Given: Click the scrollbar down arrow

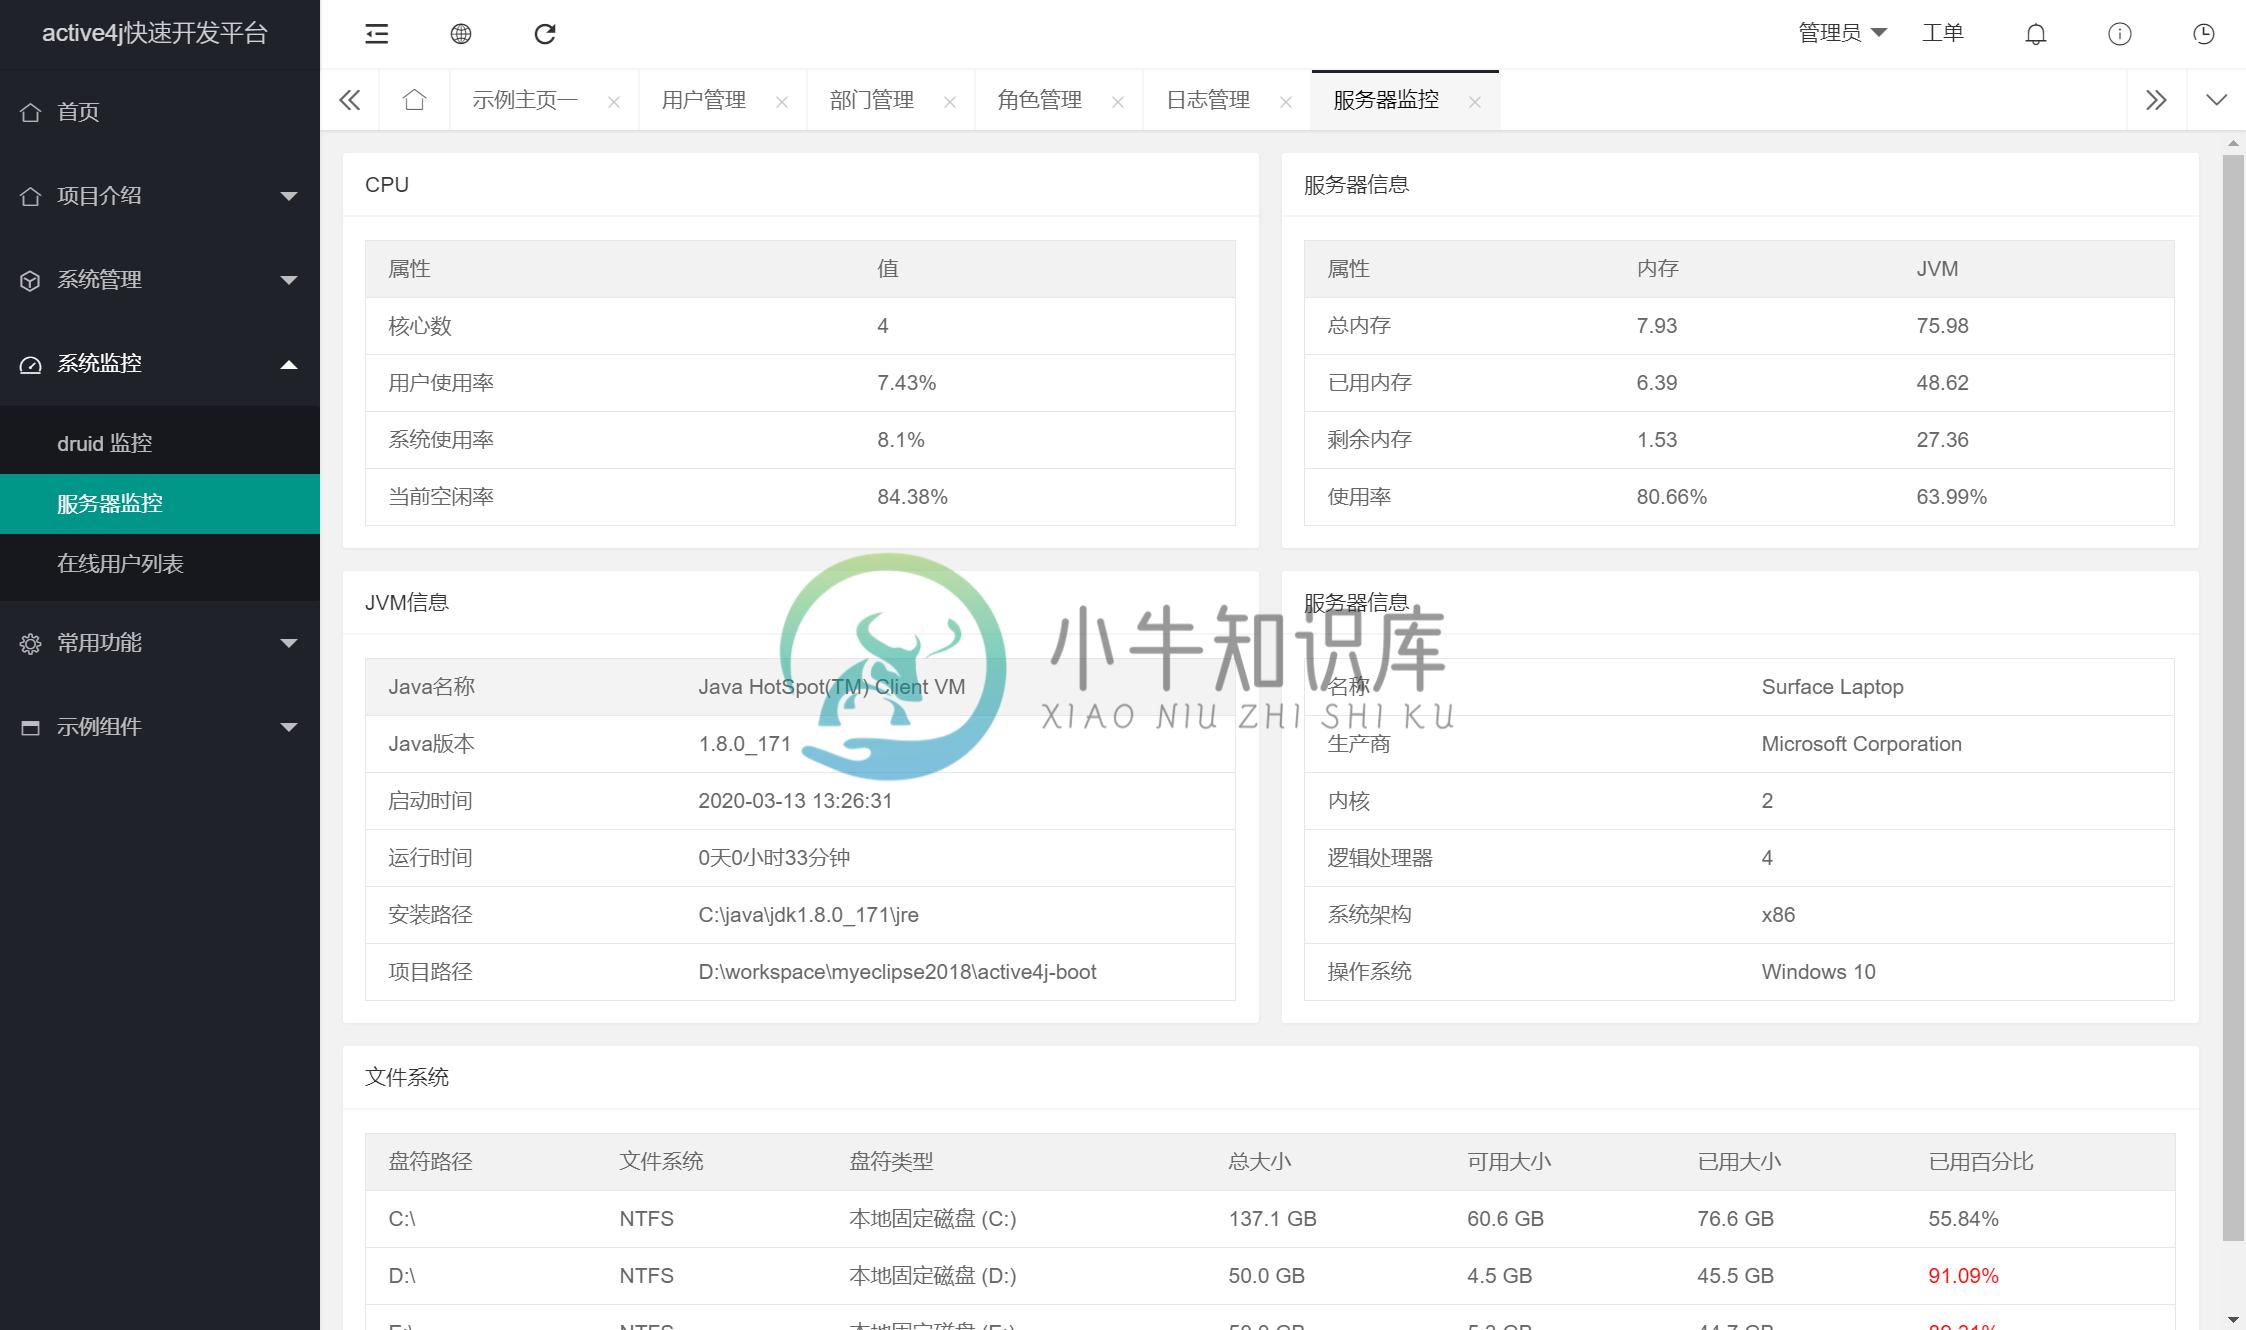Looking at the screenshot, I should pos(2233,1320).
